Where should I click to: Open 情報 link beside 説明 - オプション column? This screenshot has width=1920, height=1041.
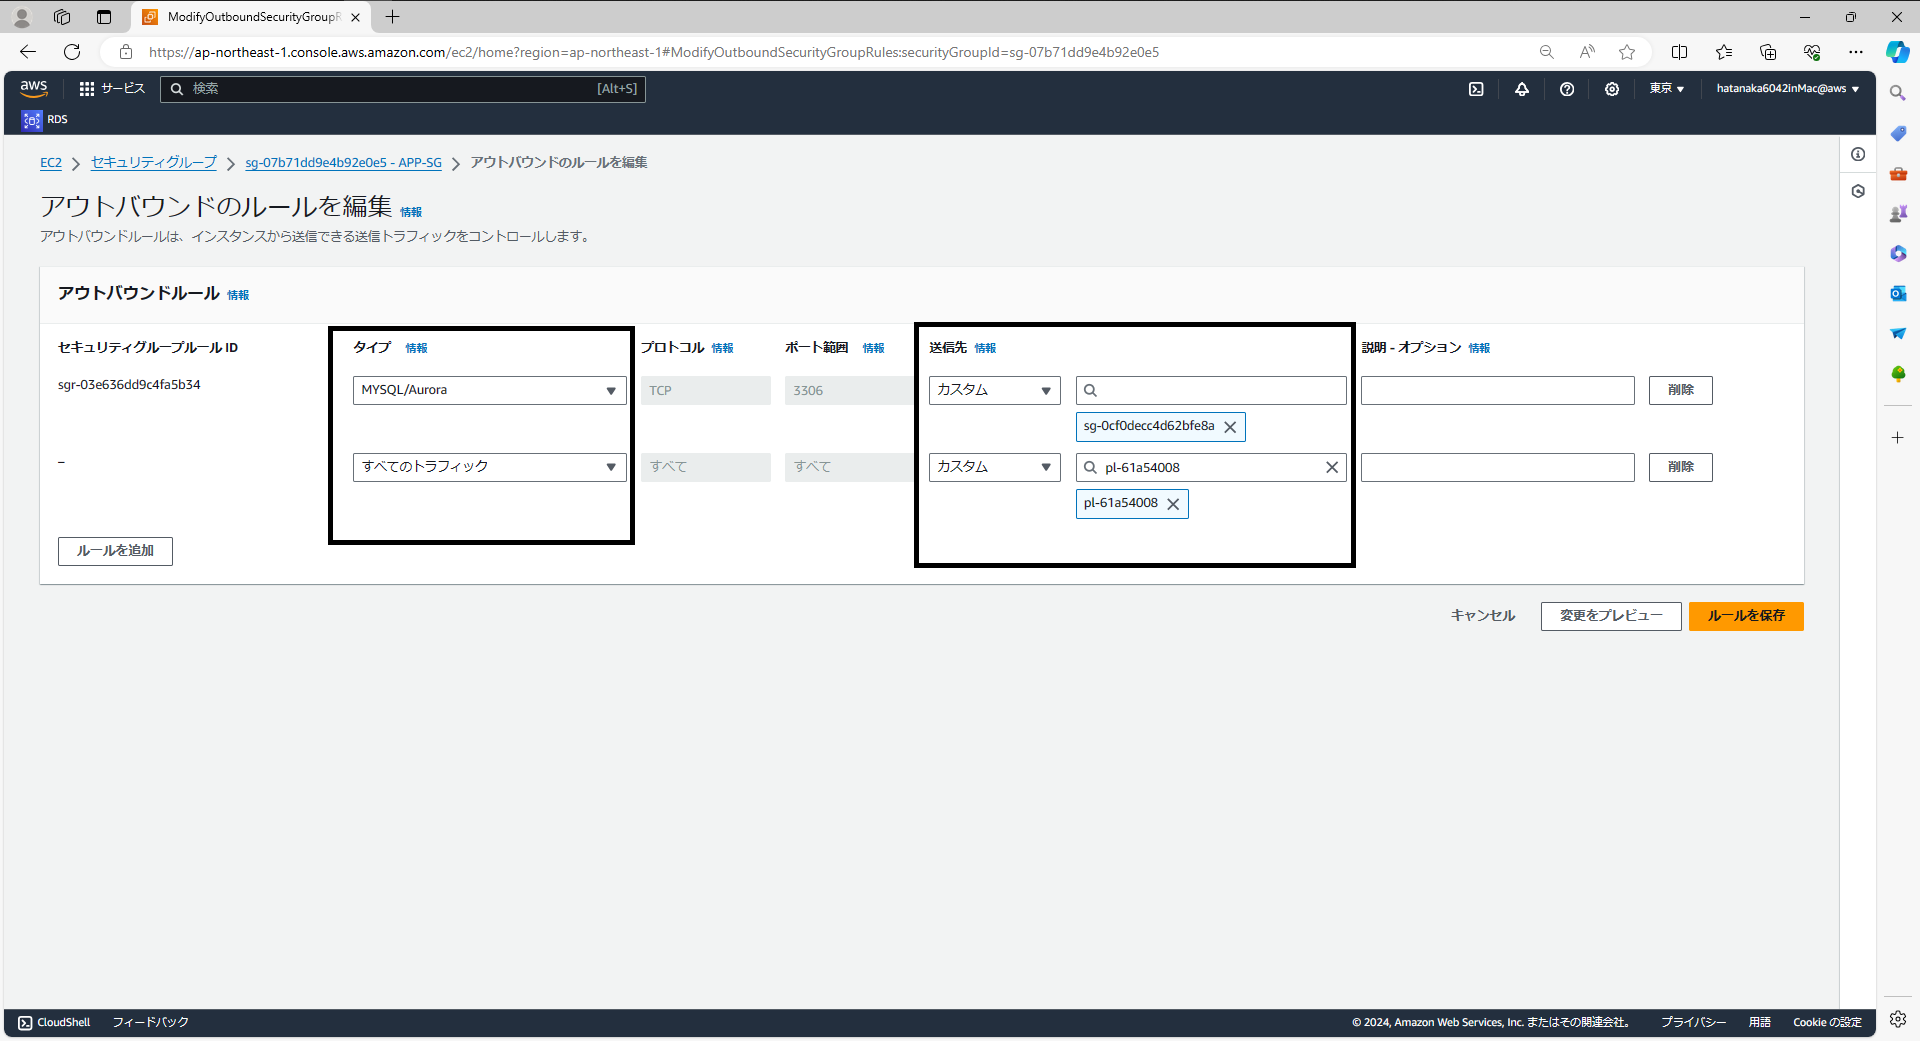(x=1479, y=348)
